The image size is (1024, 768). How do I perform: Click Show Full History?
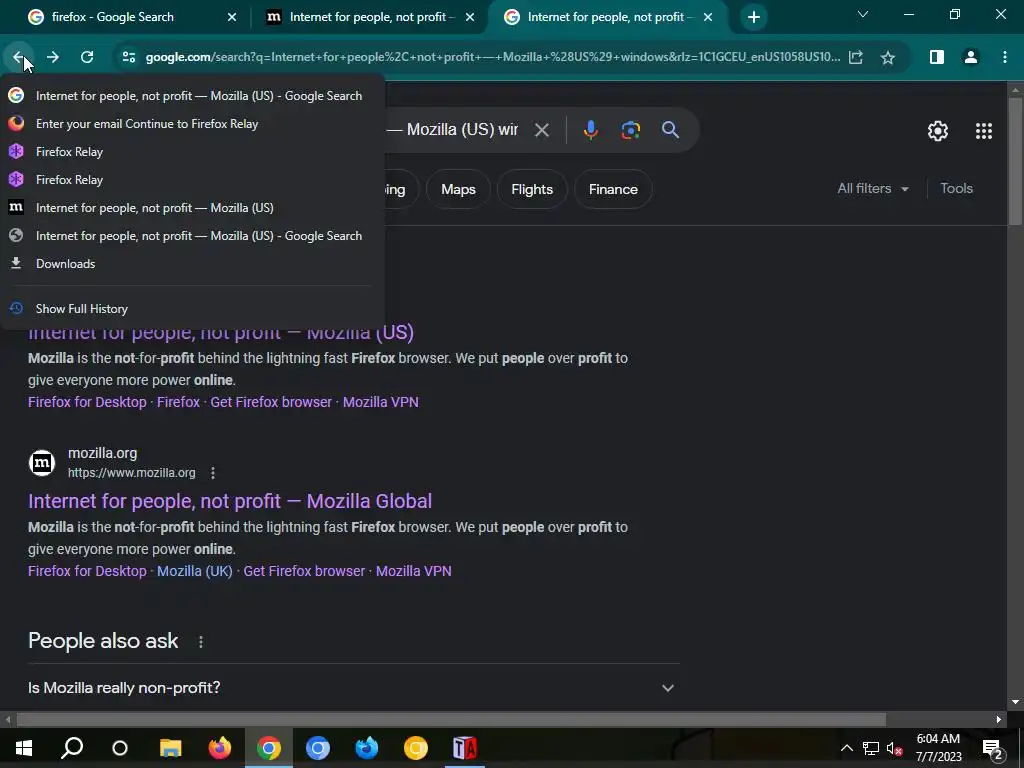pos(193,309)
